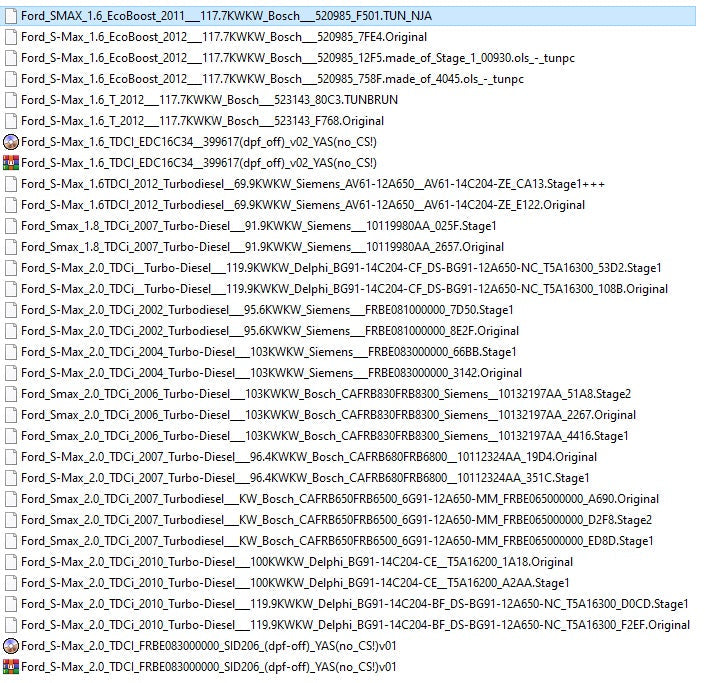705x683 pixels.
Task: Click disc icon of EDC16C34 dpf_off file
Action: point(11,142)
